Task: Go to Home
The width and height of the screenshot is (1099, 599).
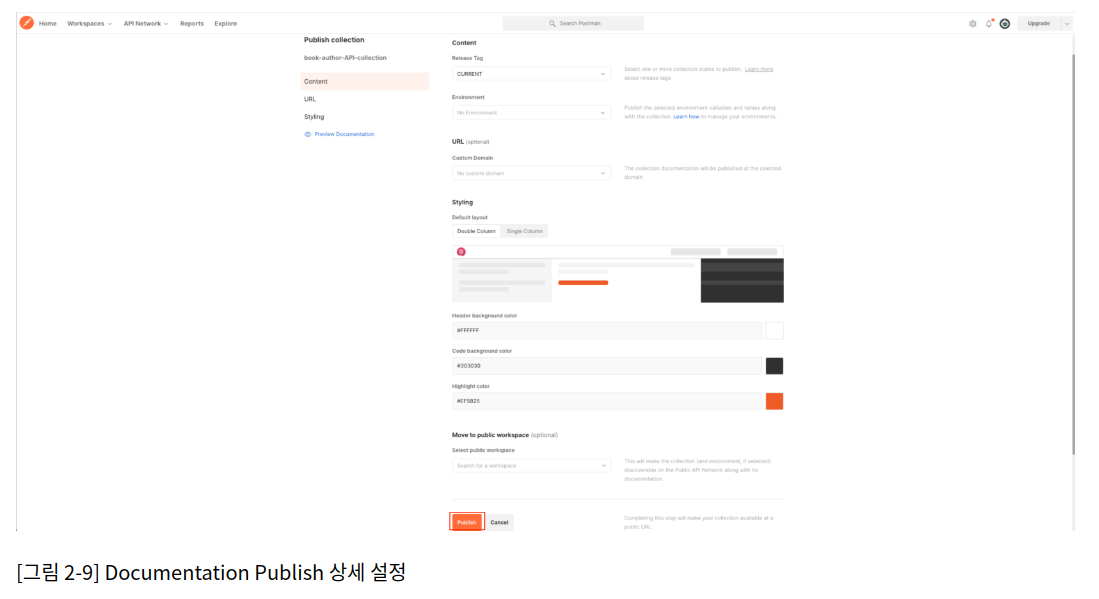Action: (48, 24)
